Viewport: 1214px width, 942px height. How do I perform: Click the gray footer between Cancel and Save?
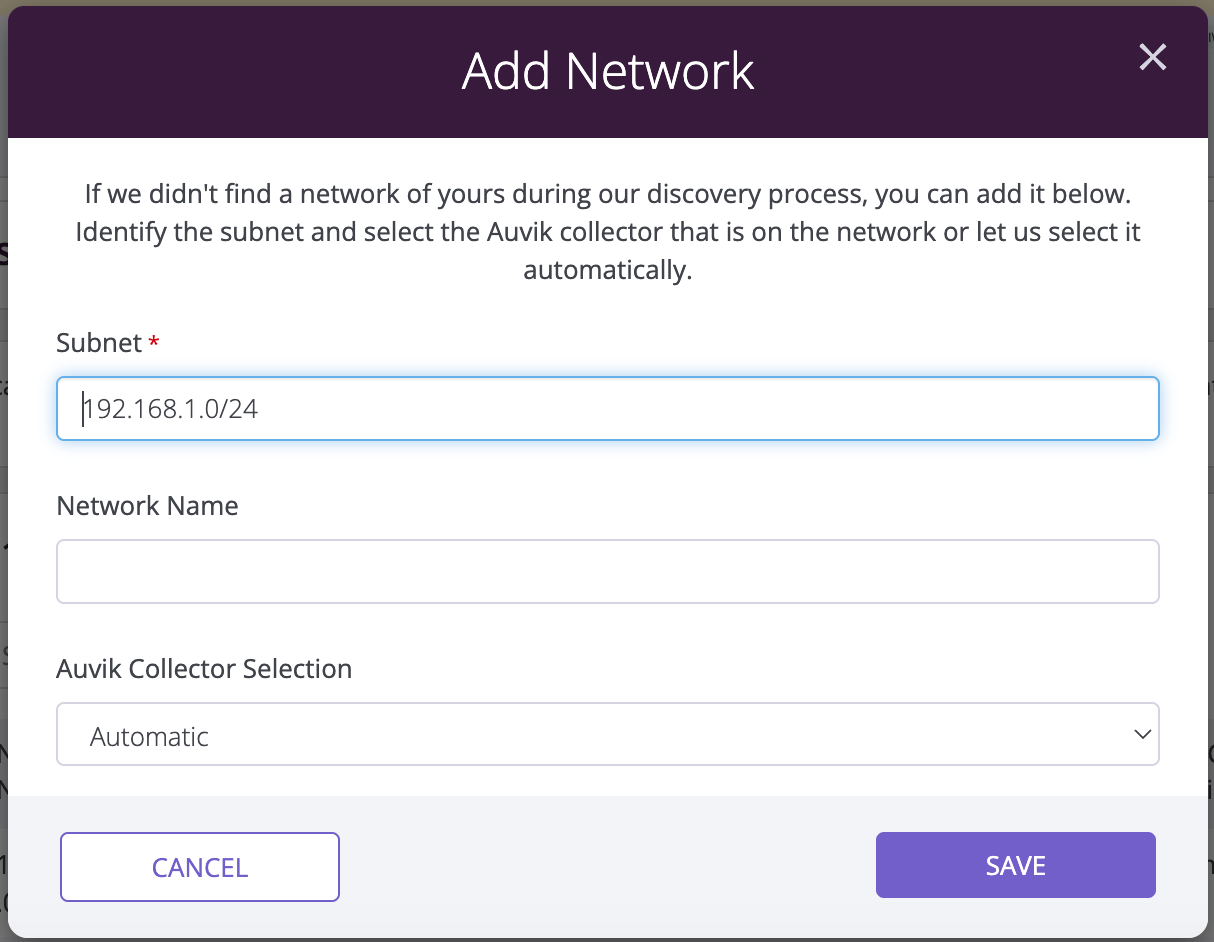click(x=607, y=866)
